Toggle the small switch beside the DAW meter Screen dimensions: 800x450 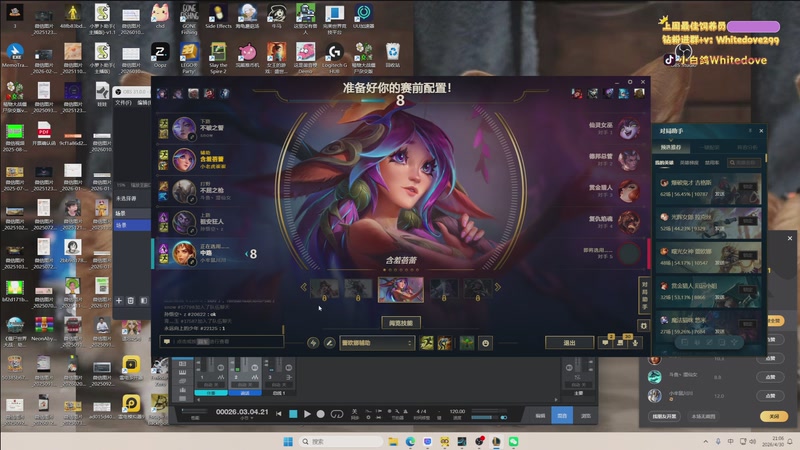pos(504,417)
